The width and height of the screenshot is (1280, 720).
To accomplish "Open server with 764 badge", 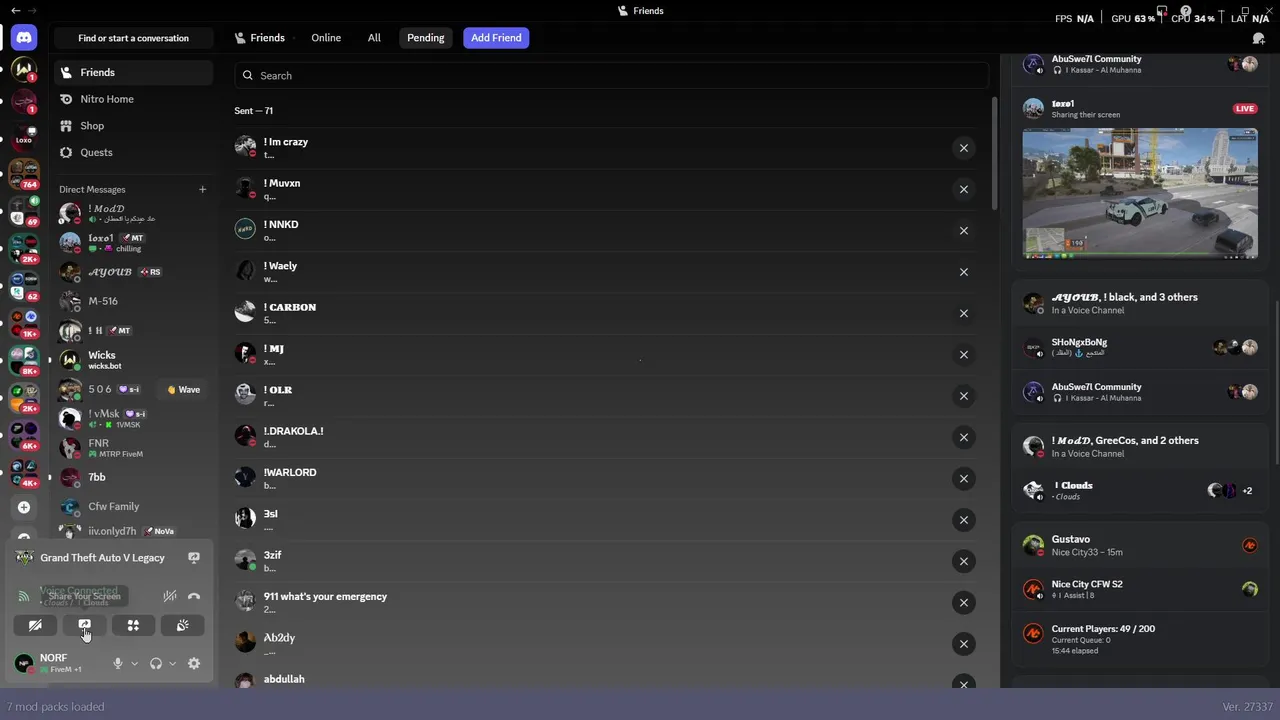I will pos(24,174).
